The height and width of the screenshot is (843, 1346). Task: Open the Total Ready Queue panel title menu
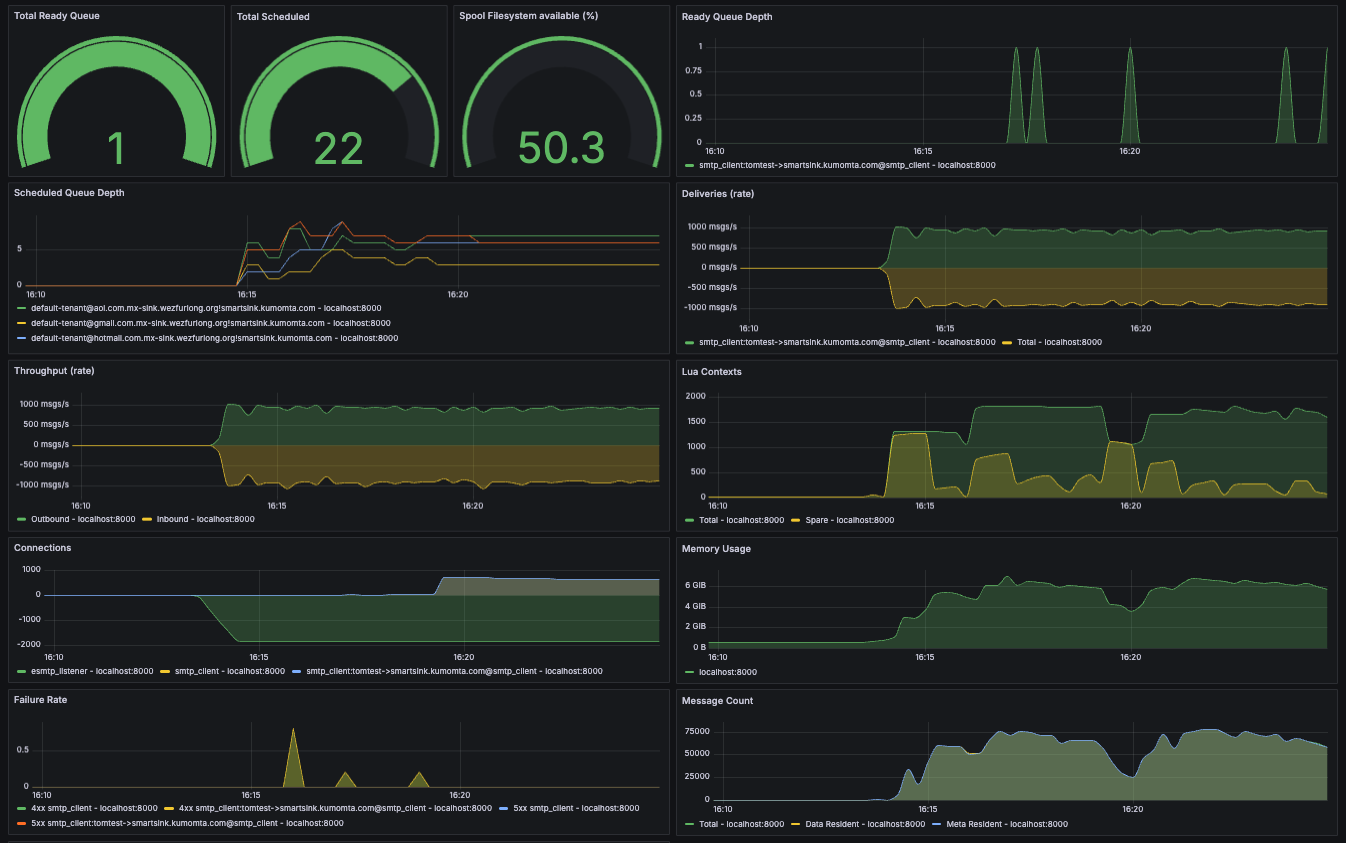(x=57, y=17)
